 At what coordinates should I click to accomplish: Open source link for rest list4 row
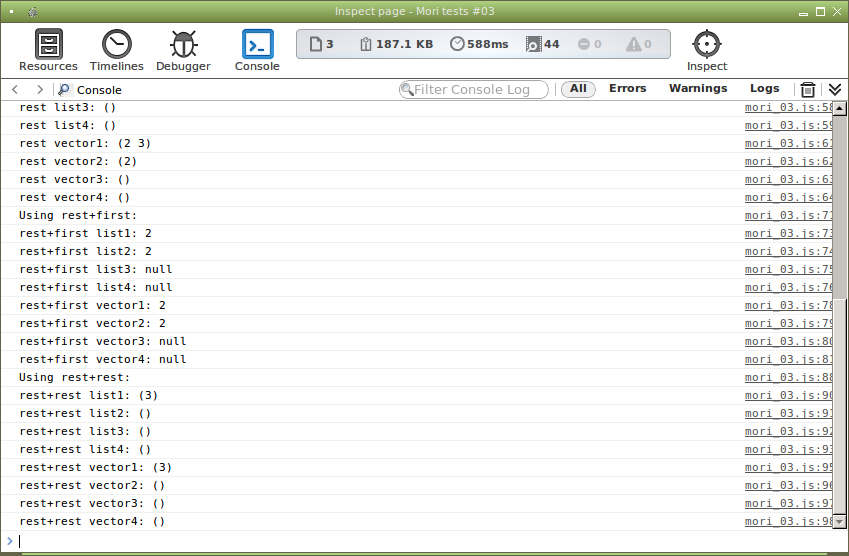(x=788, y=125)
